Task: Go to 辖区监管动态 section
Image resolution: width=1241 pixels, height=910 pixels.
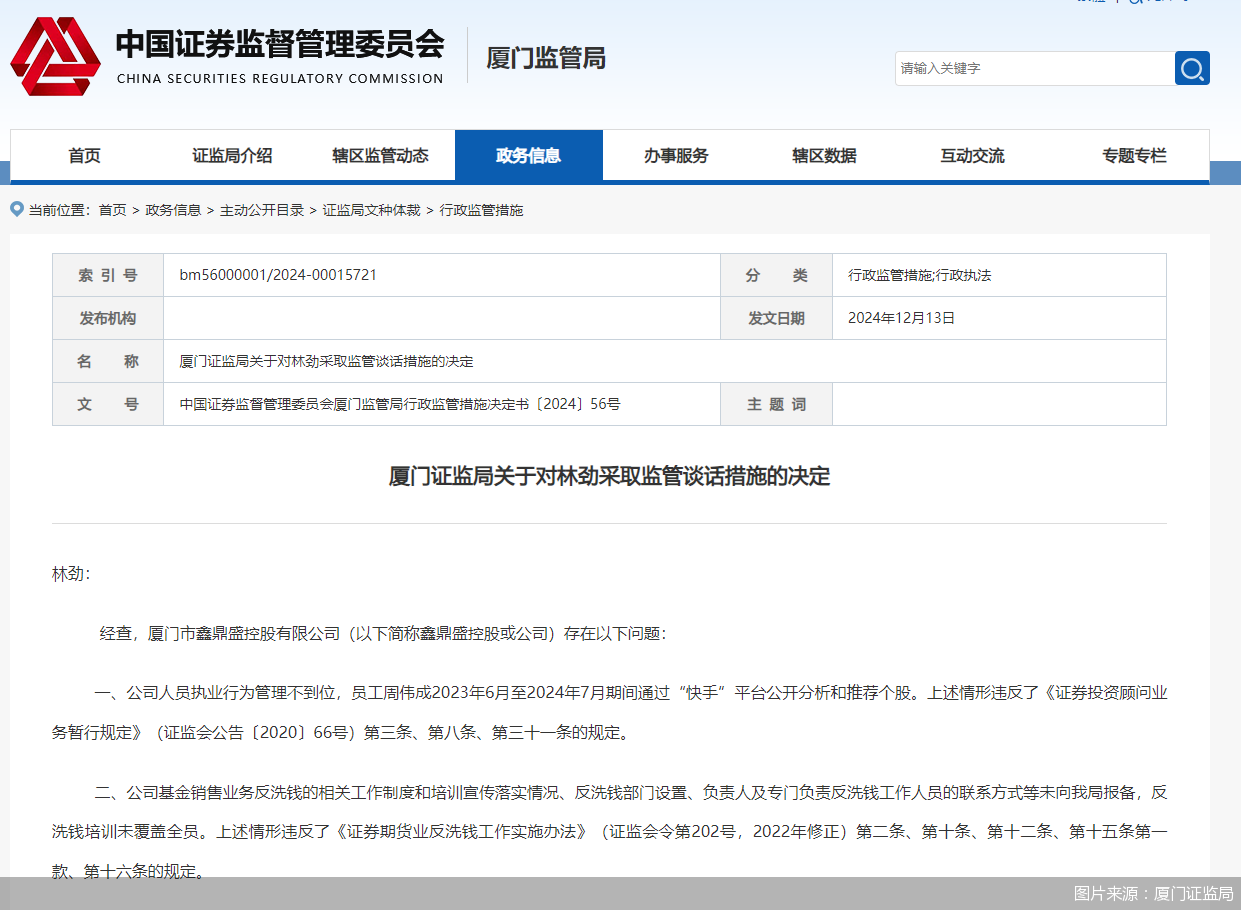Action: coord(380,156)
